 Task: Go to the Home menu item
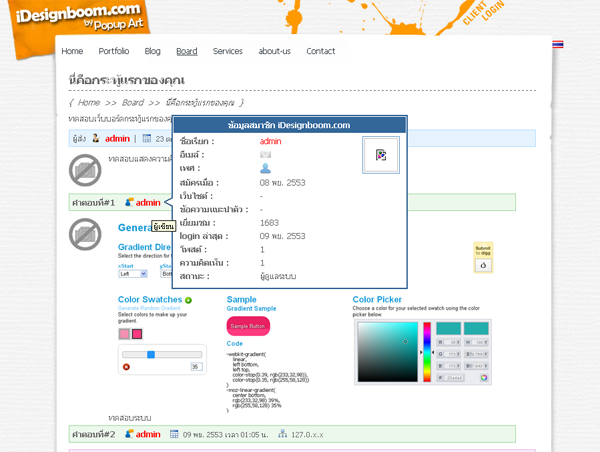tap(72, 51)
